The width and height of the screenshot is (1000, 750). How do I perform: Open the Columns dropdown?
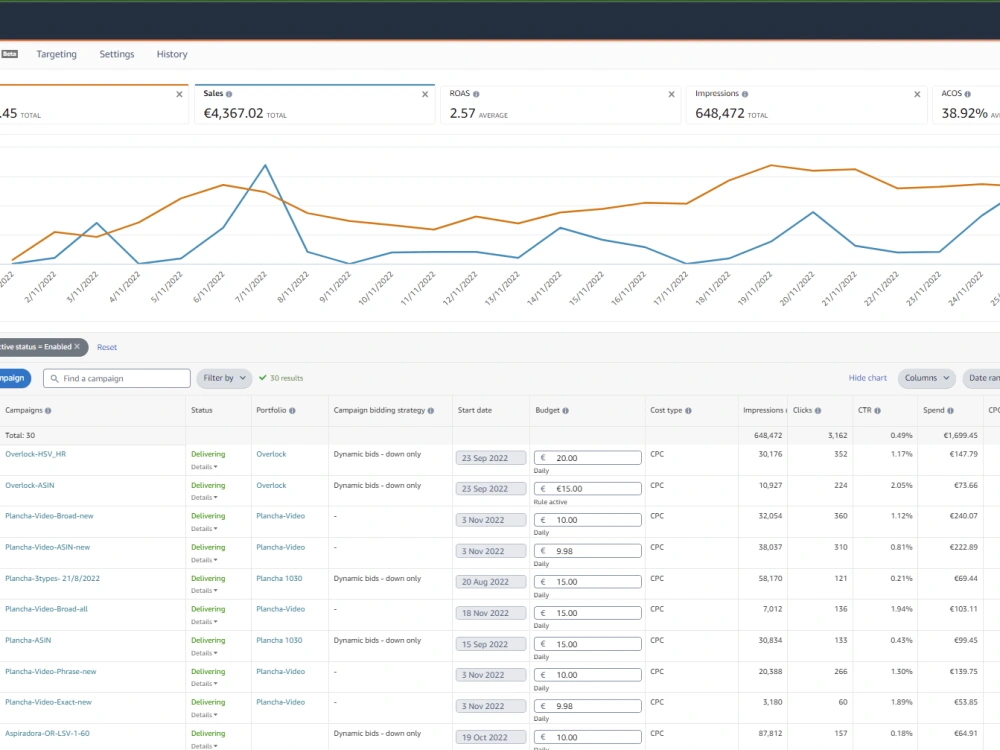click(x=927, y=378)
